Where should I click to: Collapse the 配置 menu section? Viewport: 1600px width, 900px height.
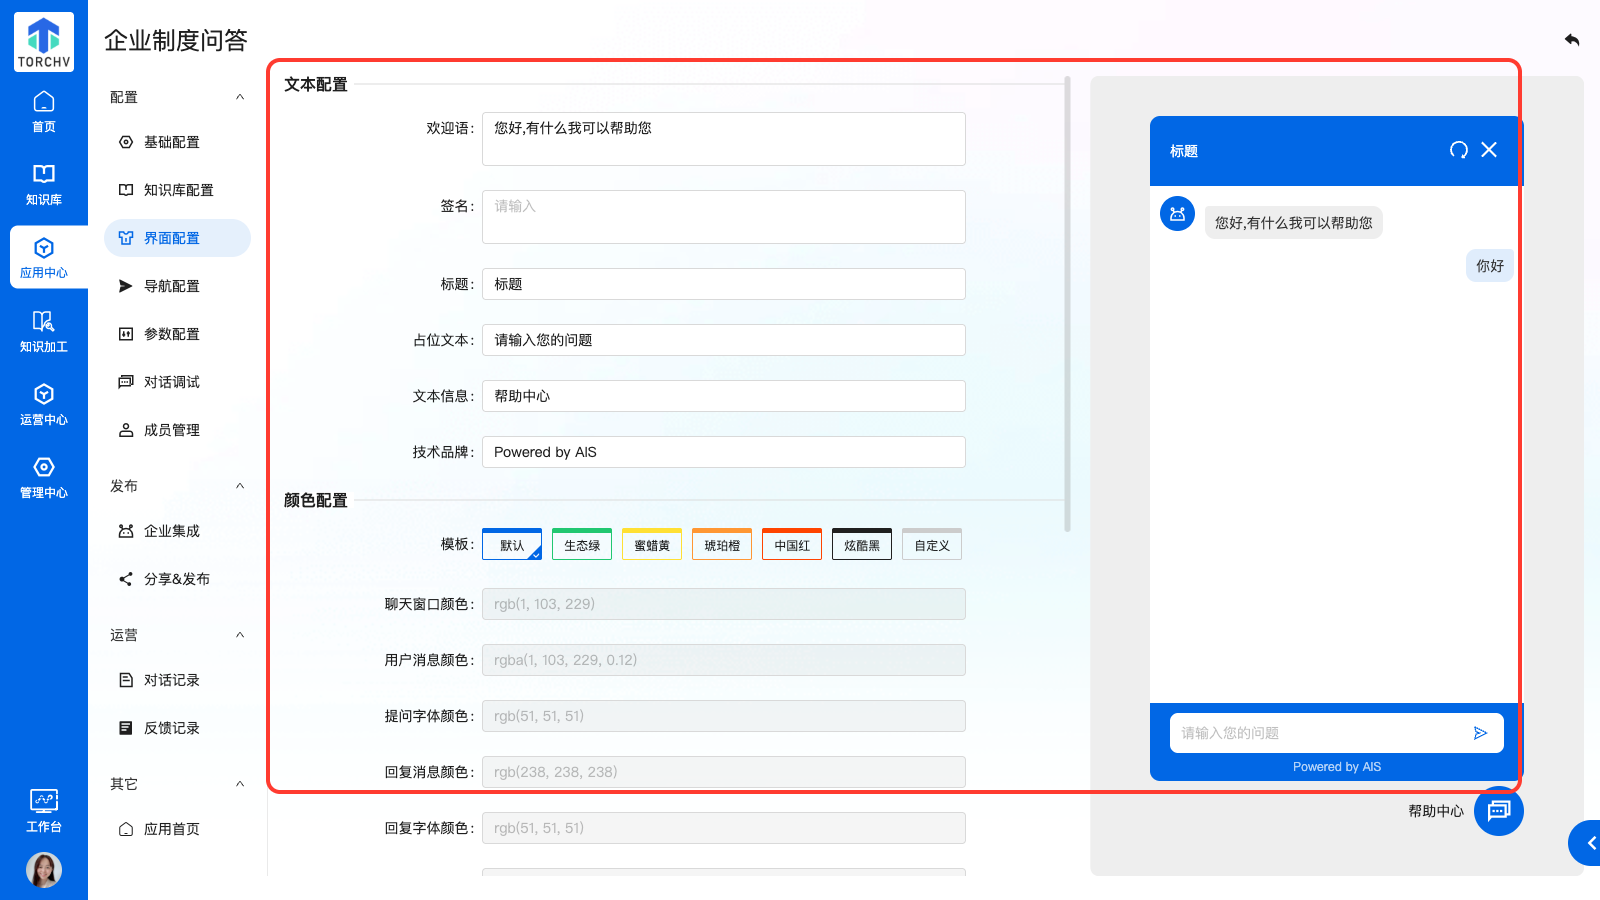point(240,97)
